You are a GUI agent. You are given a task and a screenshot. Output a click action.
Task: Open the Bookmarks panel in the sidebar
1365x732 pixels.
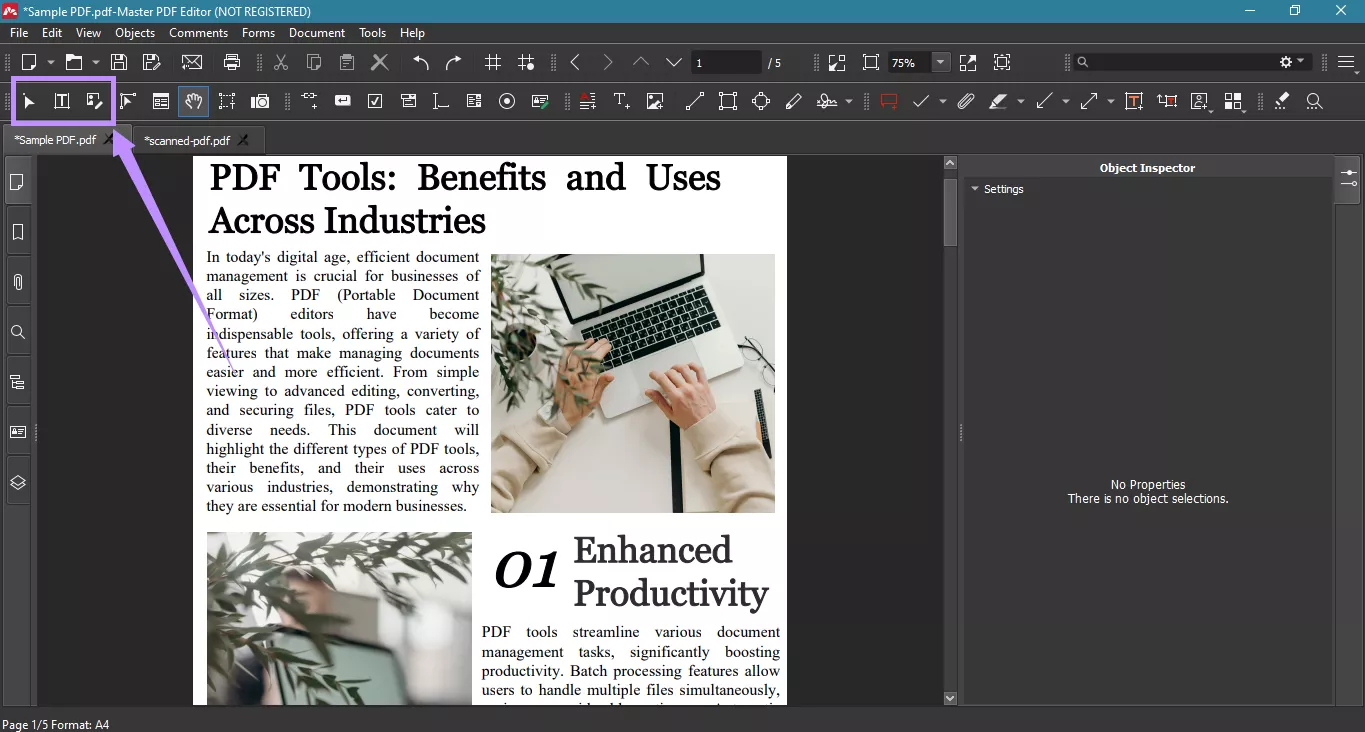tap(17, 232)
